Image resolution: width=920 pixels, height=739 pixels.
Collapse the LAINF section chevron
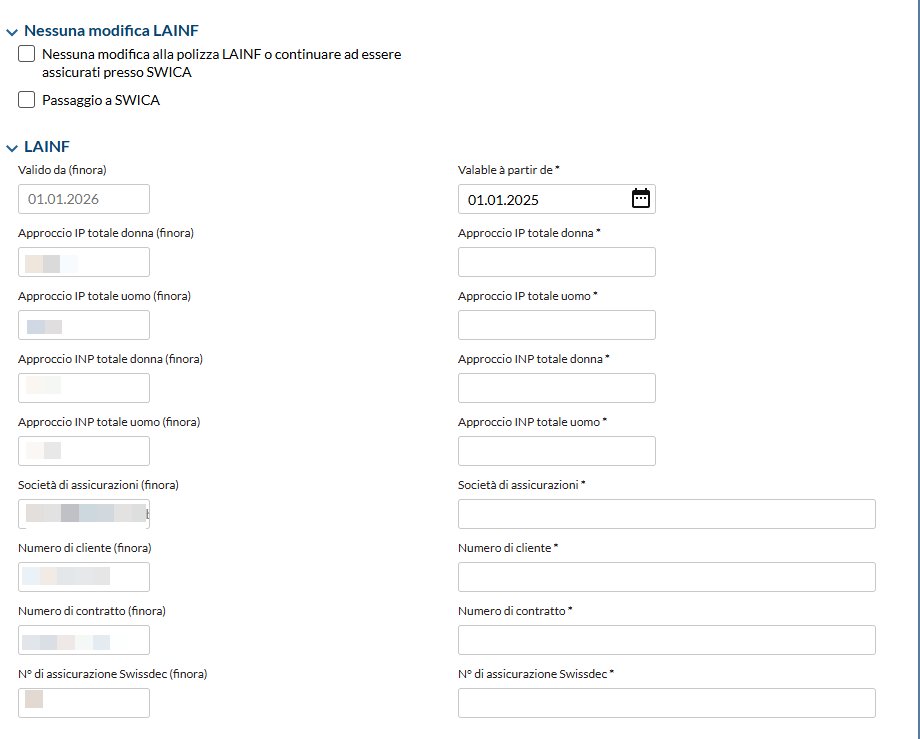[12, 148]
